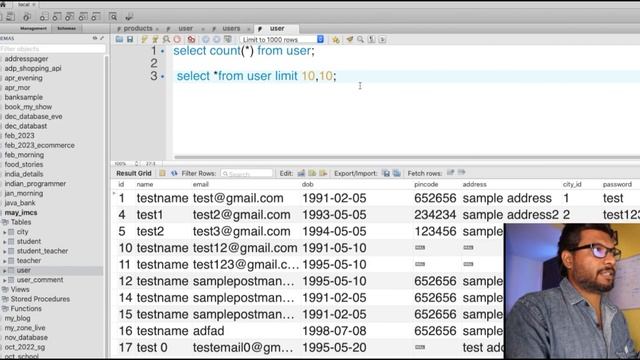
Task: Create a new schema icon in the main toolbar
Action: (x=44, y=17)
